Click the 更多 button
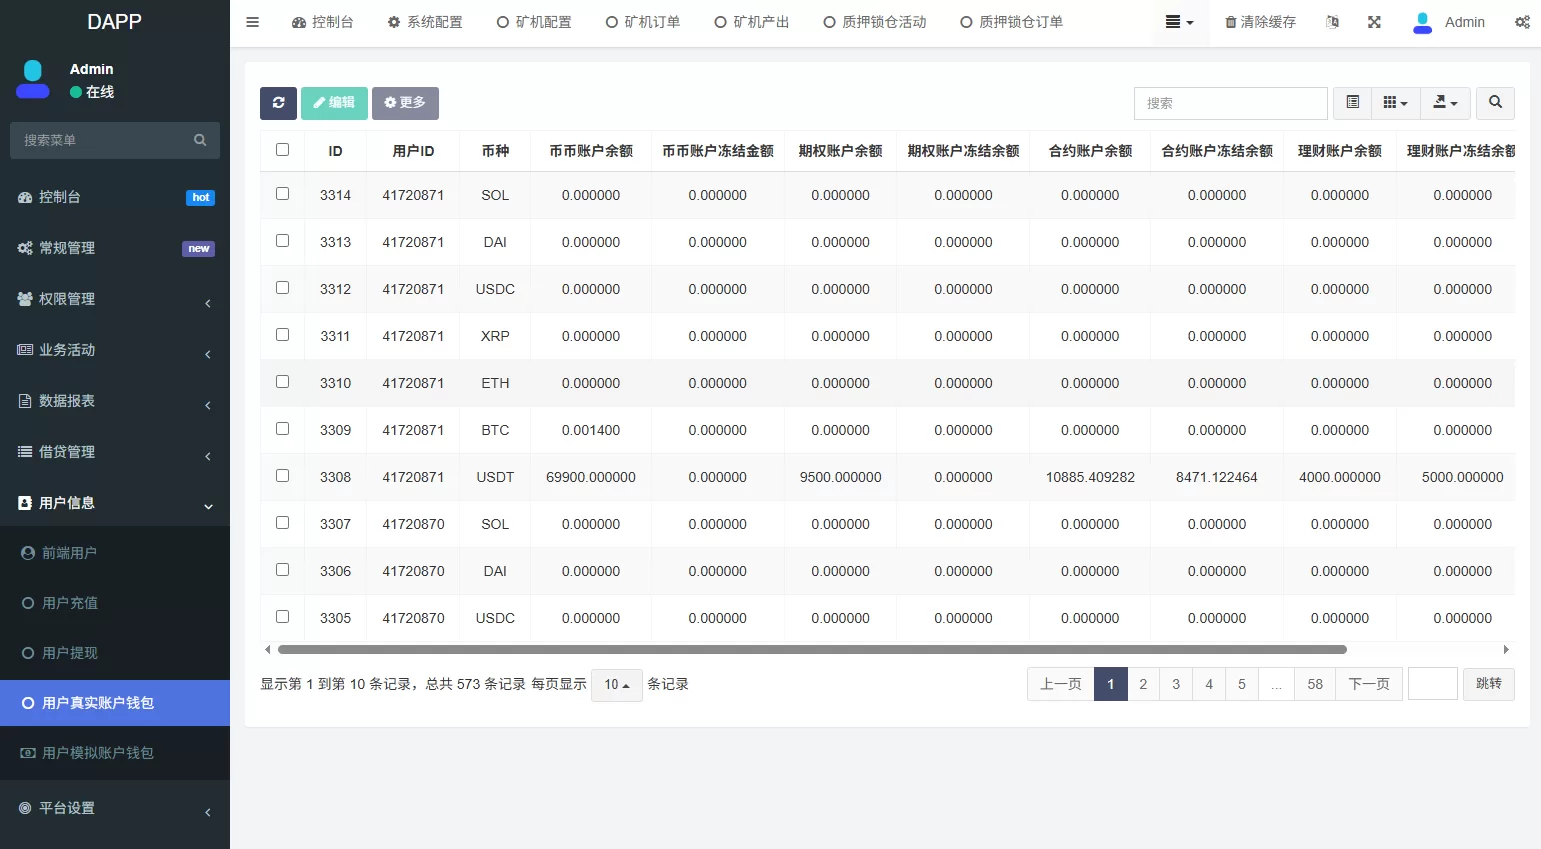The image size is (1541, 849). (405, 102)
